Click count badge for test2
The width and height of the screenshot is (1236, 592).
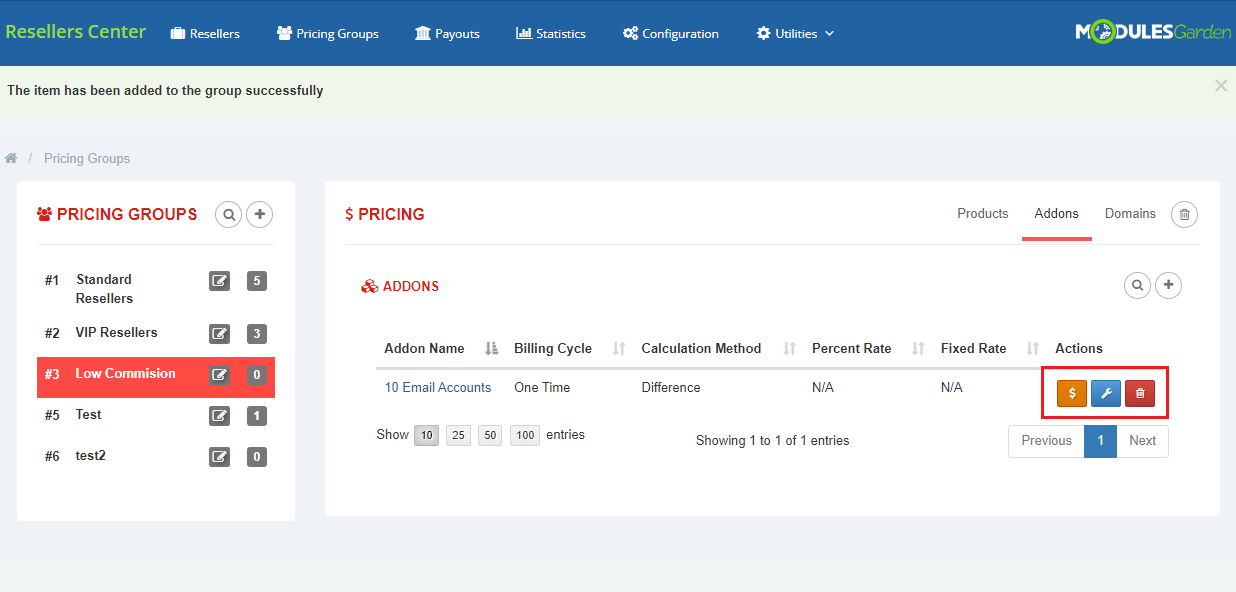tap(257, 457)
